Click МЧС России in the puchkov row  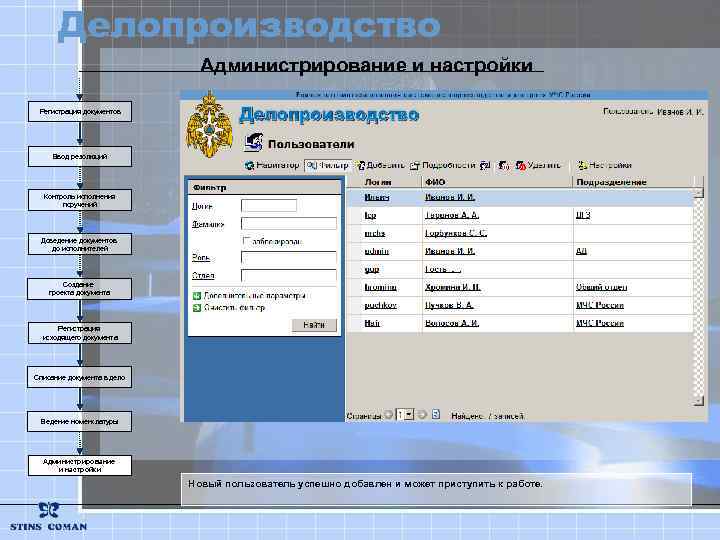600,305
